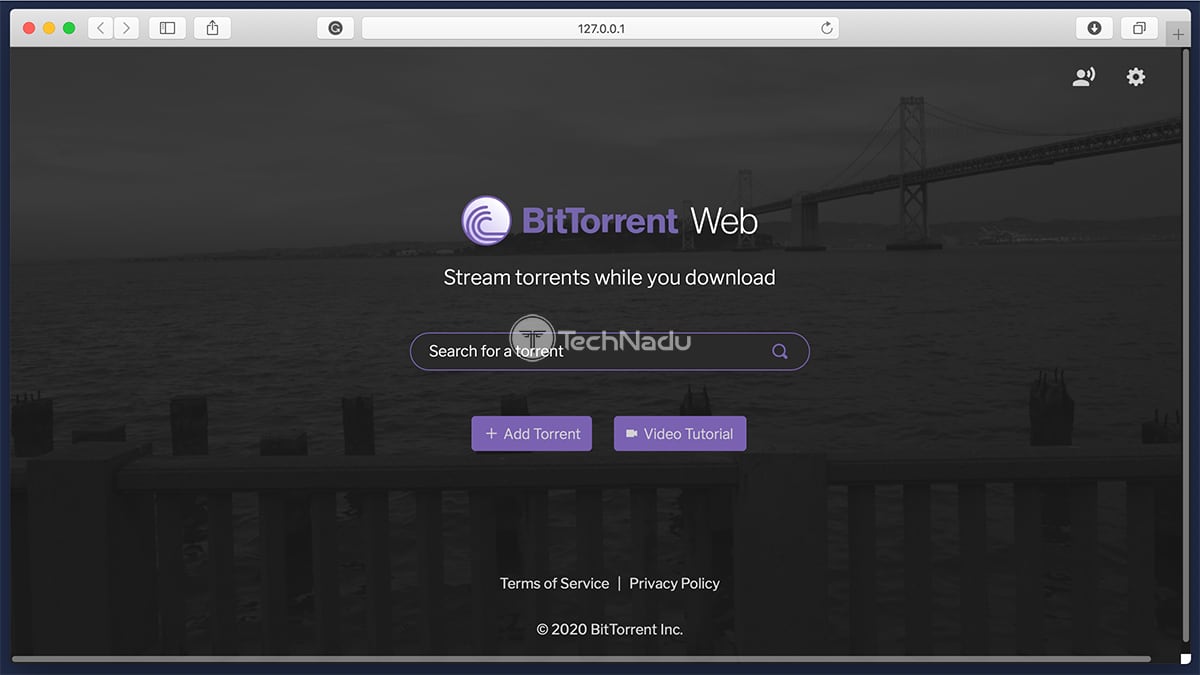Open the Terms of Service link
Image resolution: width=1200 pixels, height=675 pixels.
coord(555,583)
